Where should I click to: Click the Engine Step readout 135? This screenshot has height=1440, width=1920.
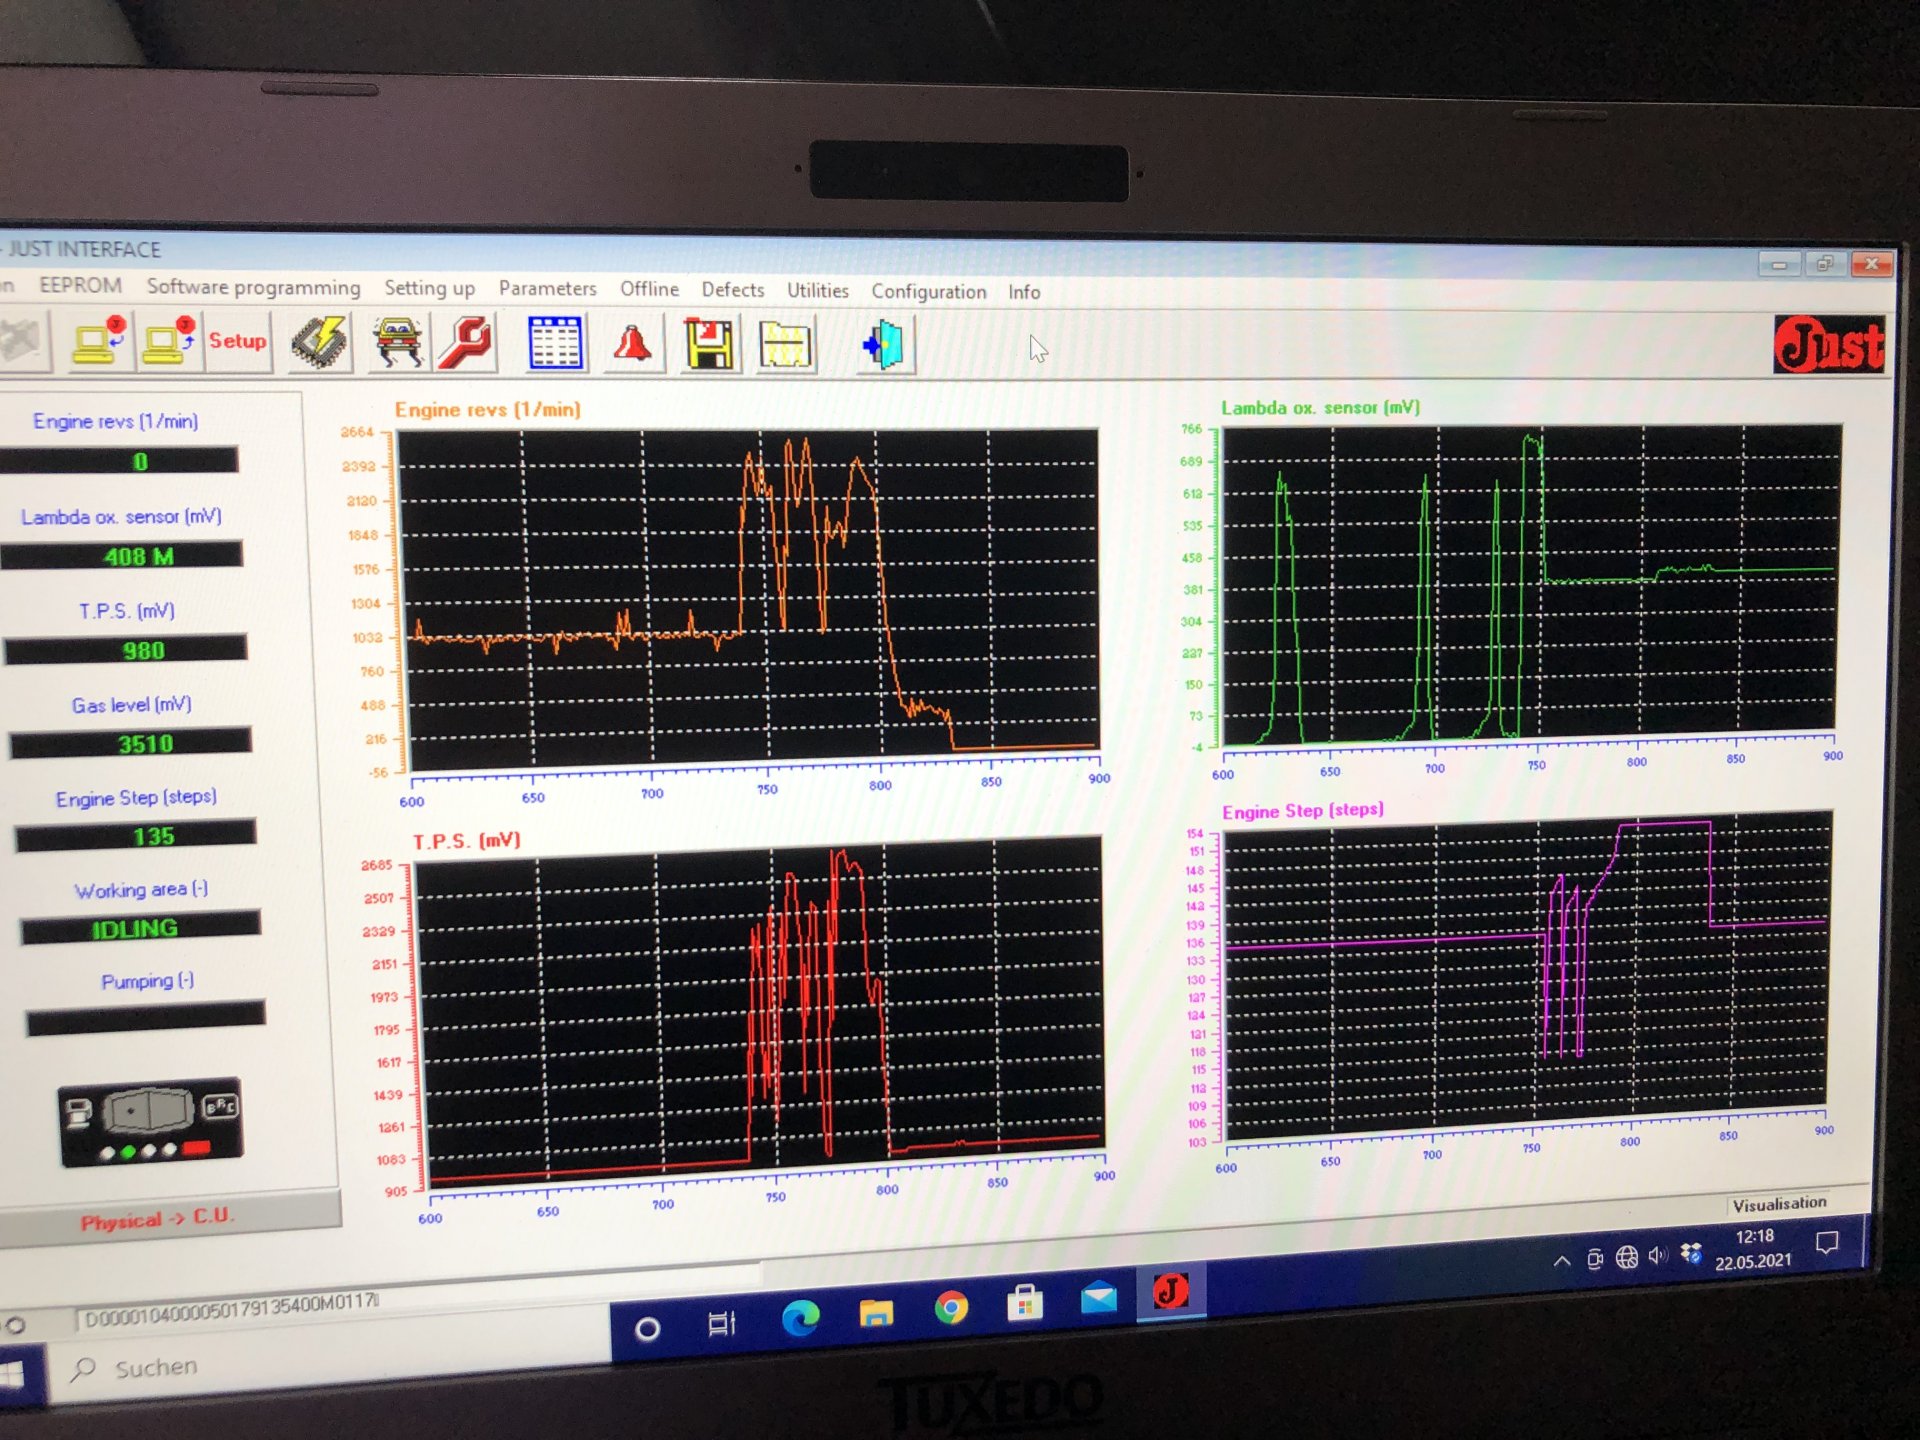[x=135, y=836]
